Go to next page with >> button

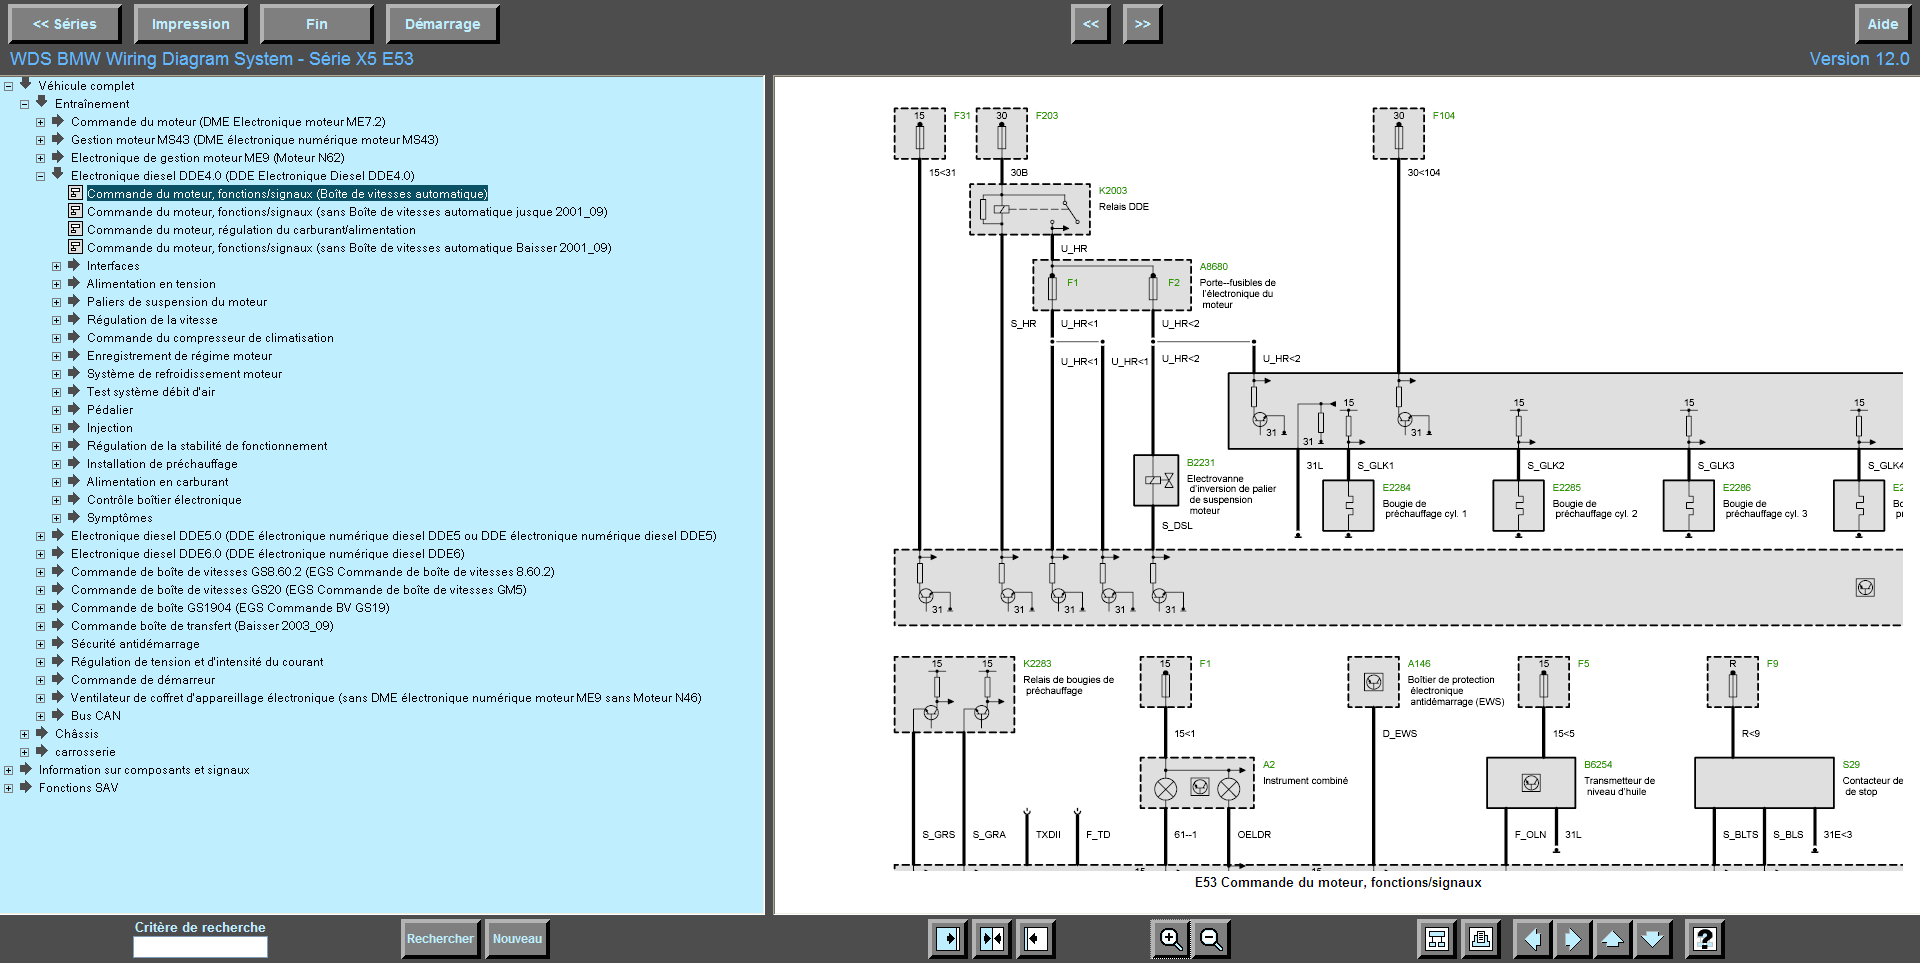click(1142, 24)
